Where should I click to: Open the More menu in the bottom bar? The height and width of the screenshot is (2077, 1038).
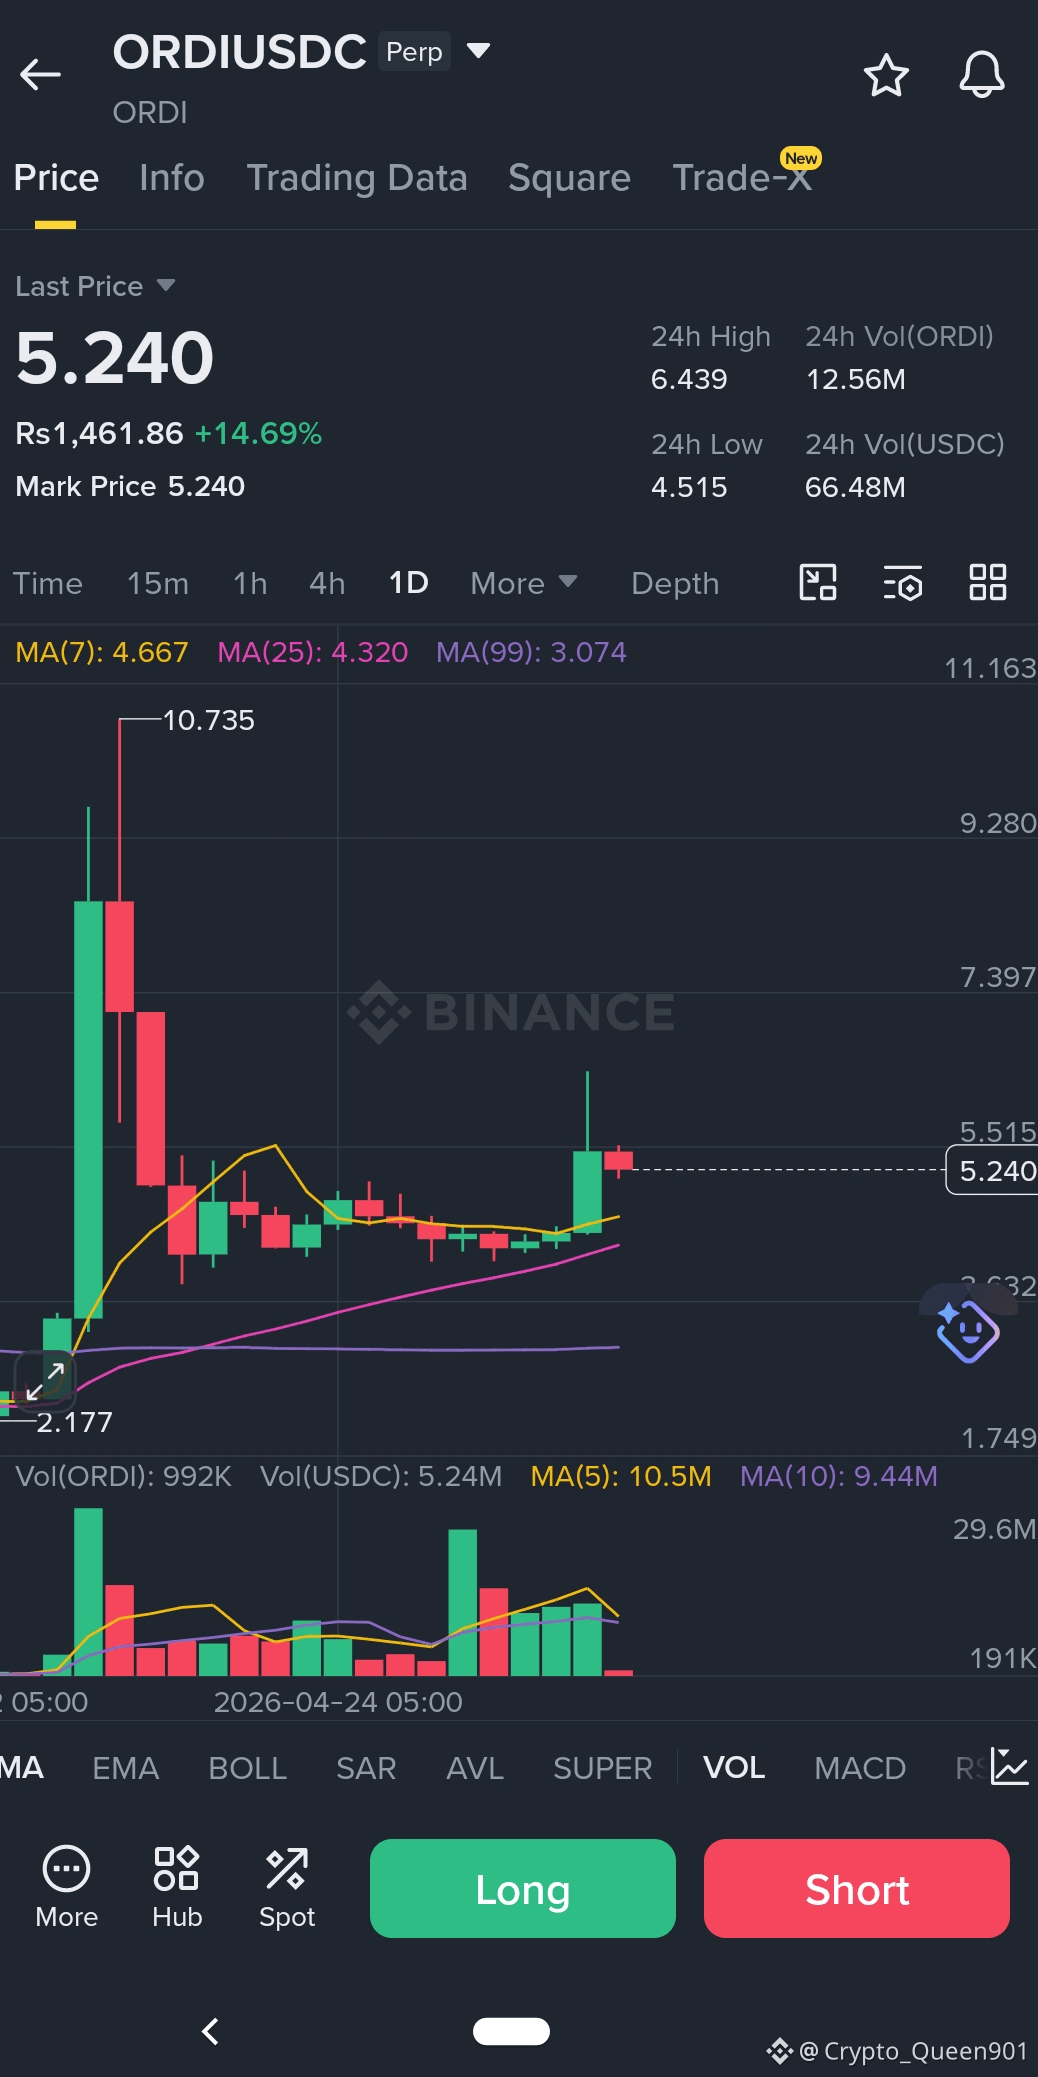pos(67,1888)
